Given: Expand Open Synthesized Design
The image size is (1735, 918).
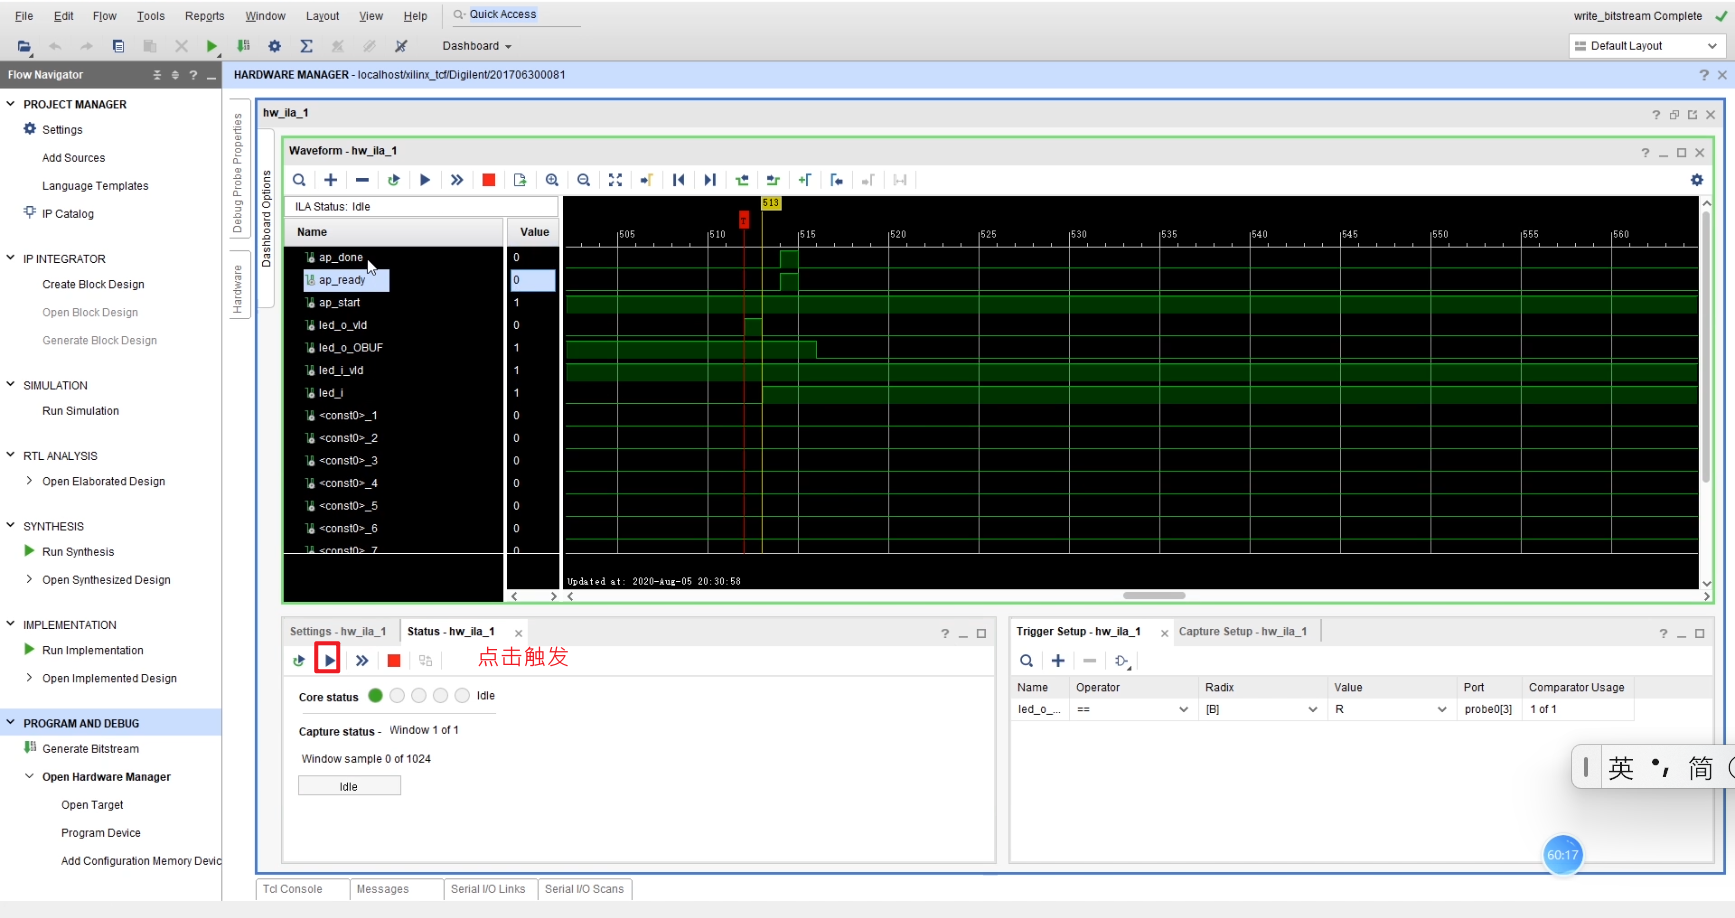Looking at the screenshot, I should click(x=29, y=579).
